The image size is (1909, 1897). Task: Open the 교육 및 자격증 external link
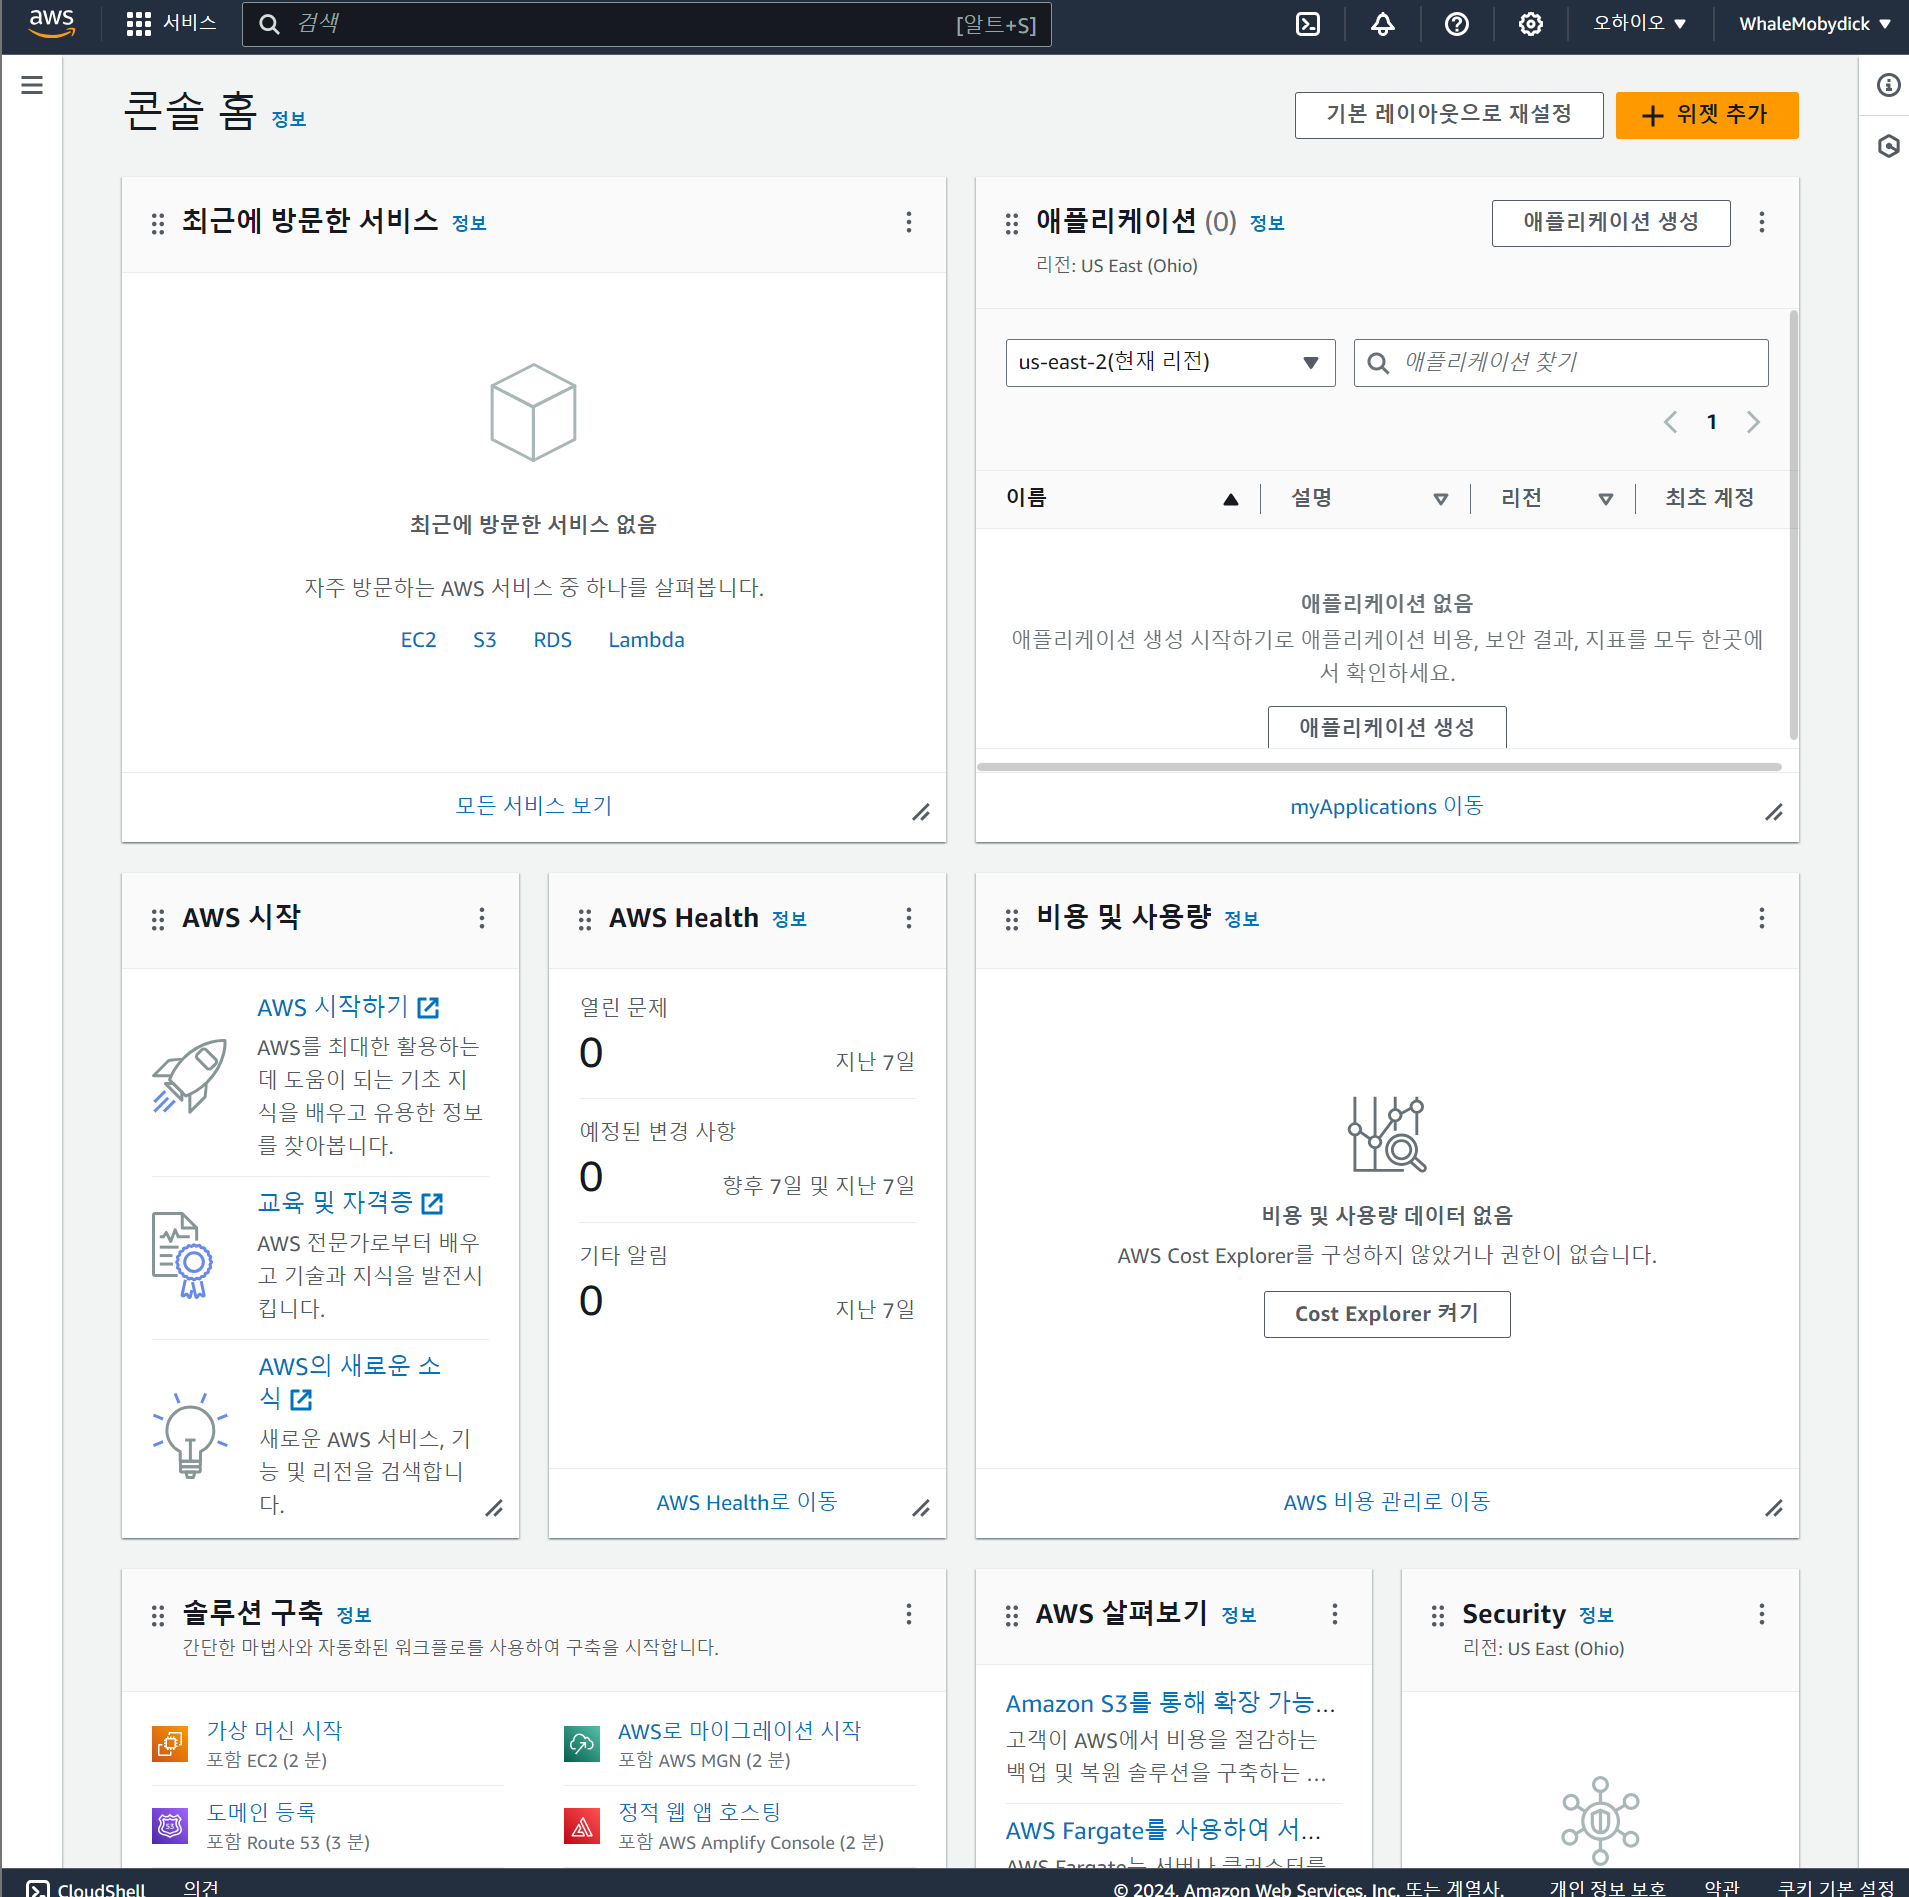point(350,1202)
